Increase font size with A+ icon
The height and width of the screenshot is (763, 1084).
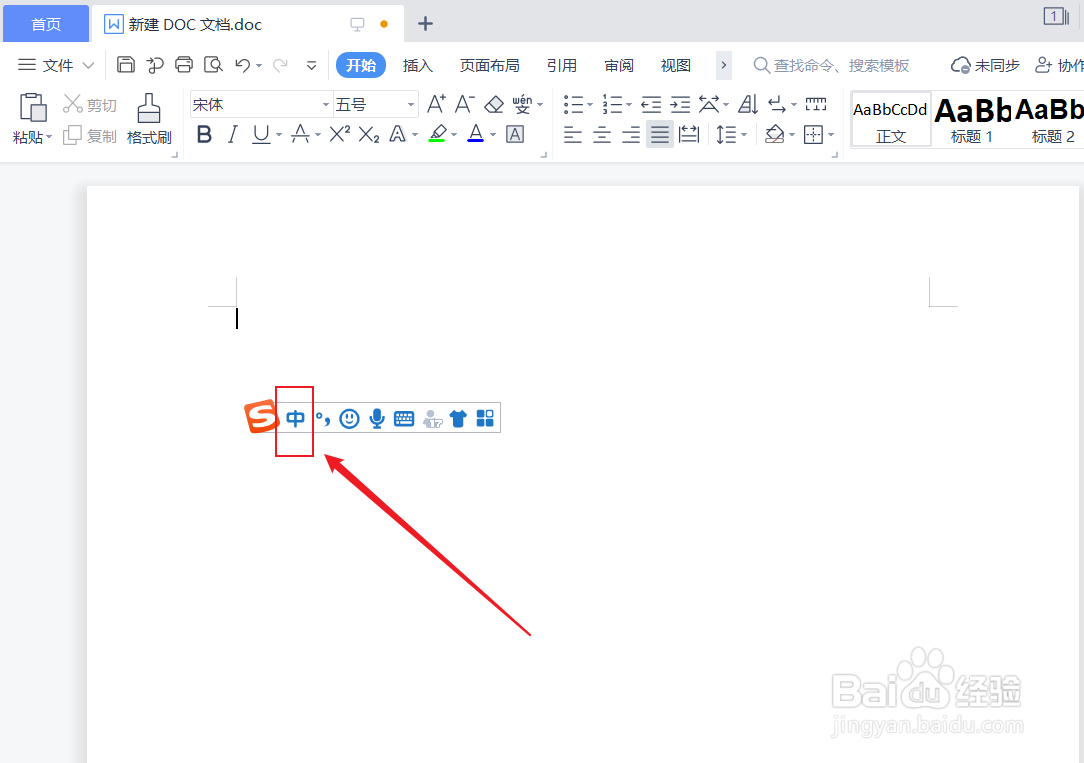tap(436, 104)
